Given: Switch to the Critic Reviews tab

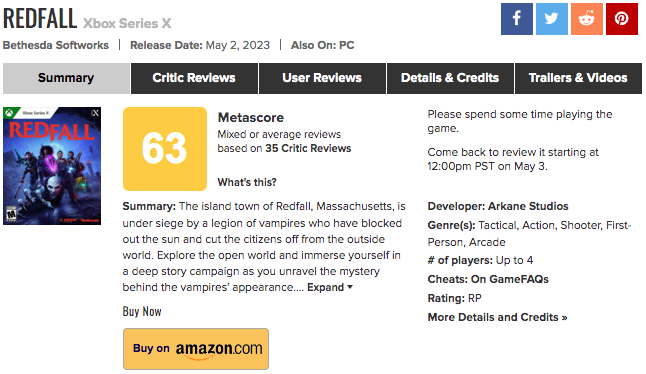Looking at the screenshot, I should pos(194,78).
